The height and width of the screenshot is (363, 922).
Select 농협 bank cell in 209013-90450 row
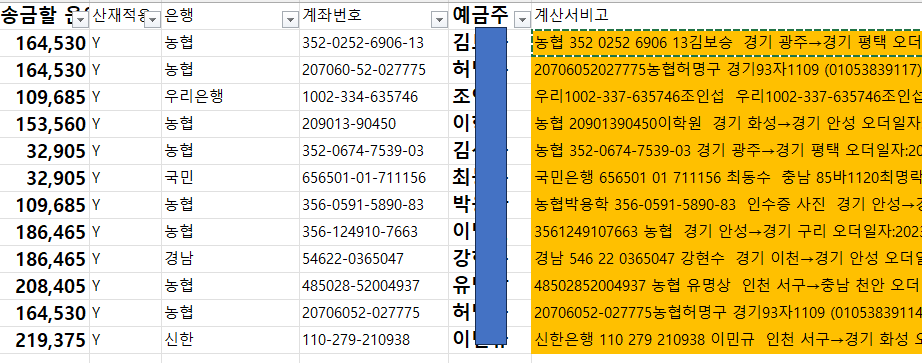230,124
